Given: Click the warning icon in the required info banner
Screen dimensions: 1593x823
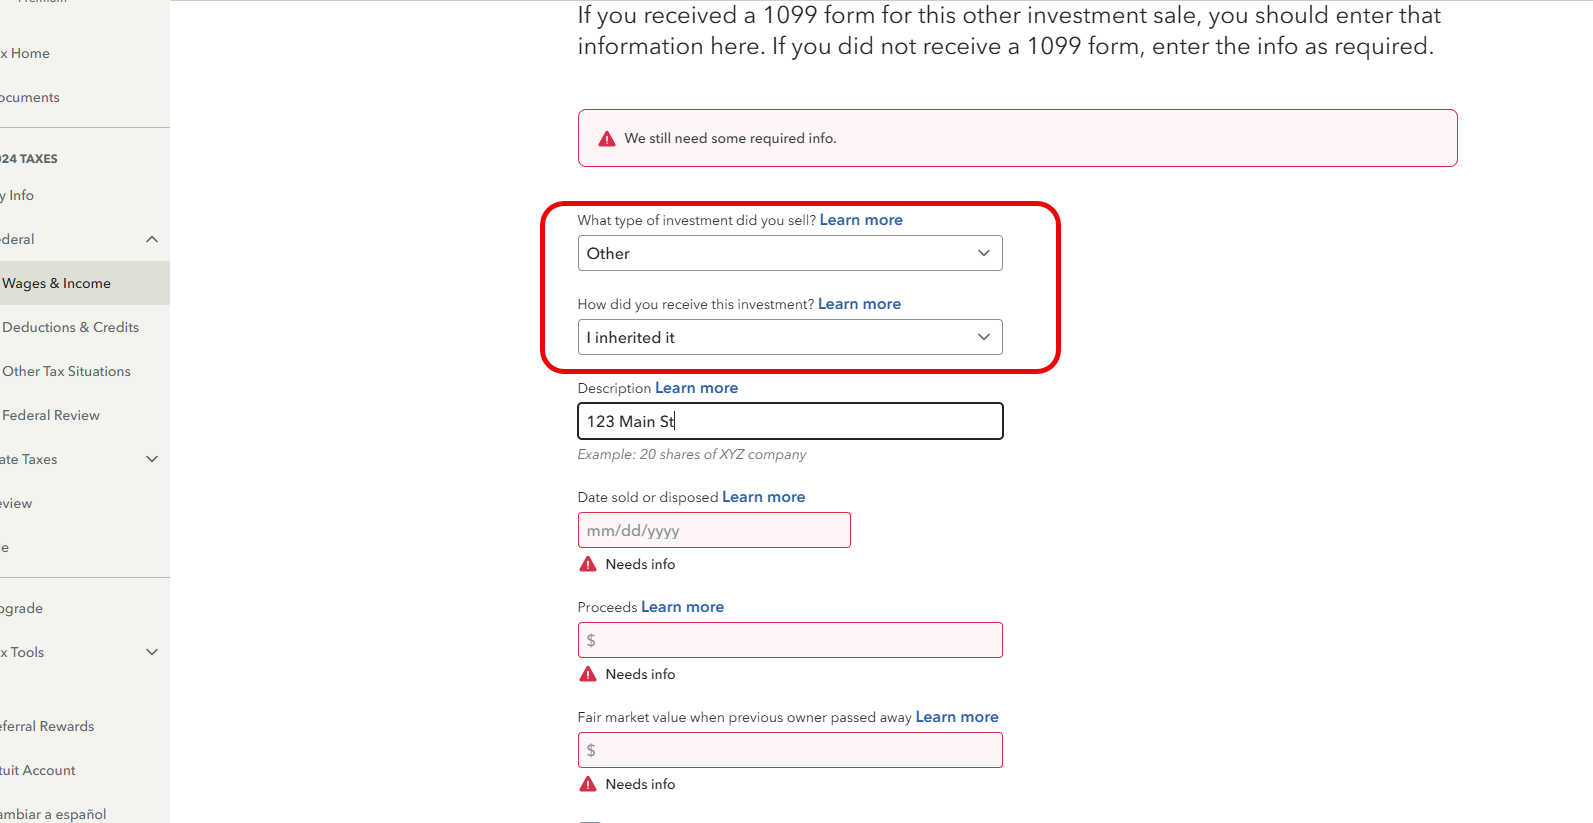Looking at the screenshot, I should (607, 139).
